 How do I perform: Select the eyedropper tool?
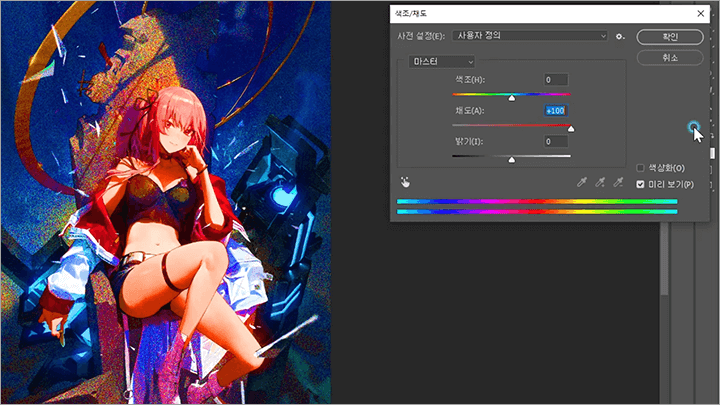[582, 182]
